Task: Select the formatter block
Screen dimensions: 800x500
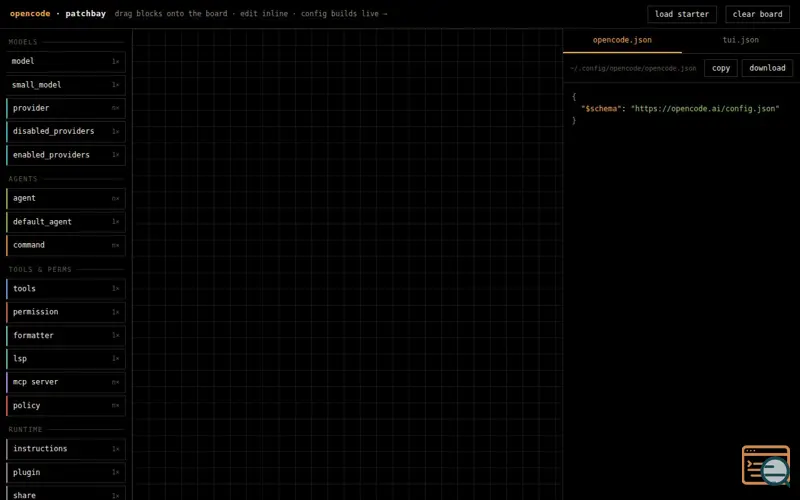Action: 66,335
